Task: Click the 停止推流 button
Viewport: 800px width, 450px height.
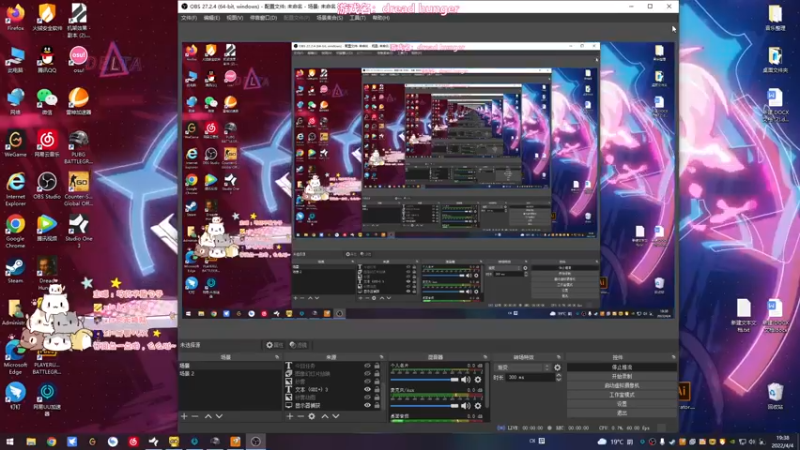Action: pos(621,367)
